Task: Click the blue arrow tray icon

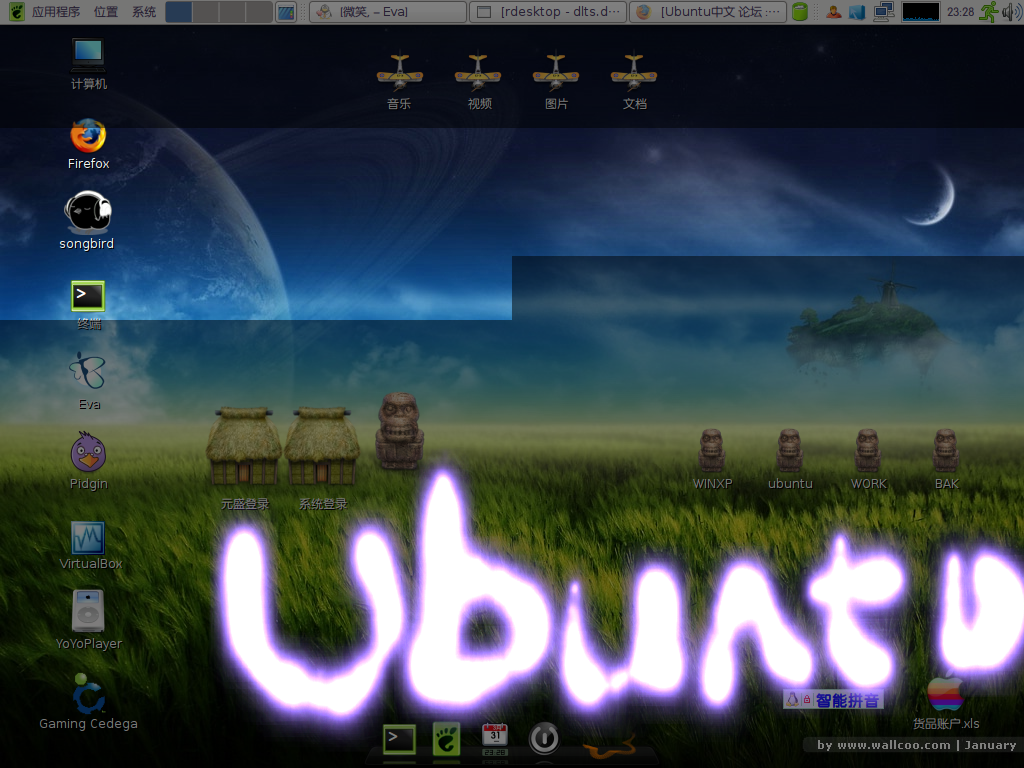Action: click(857, 12)
